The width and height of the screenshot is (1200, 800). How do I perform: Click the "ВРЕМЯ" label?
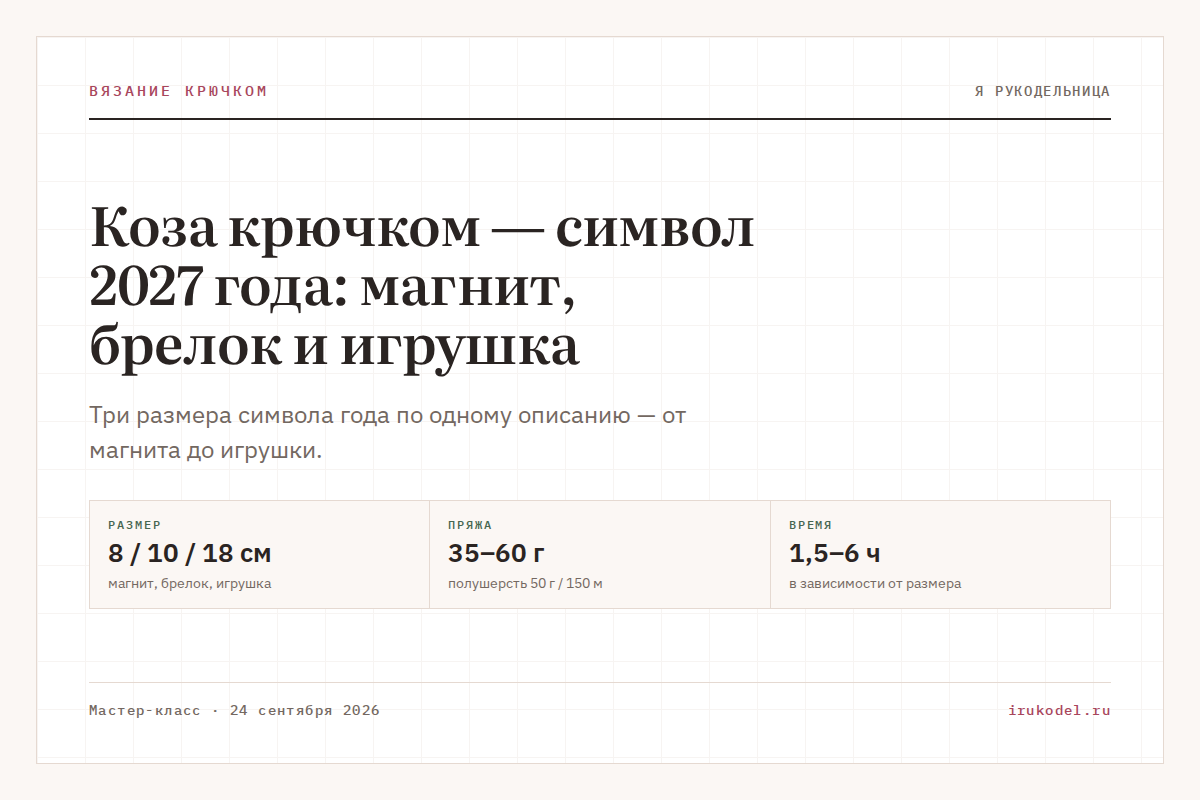(x=810, y=525)
